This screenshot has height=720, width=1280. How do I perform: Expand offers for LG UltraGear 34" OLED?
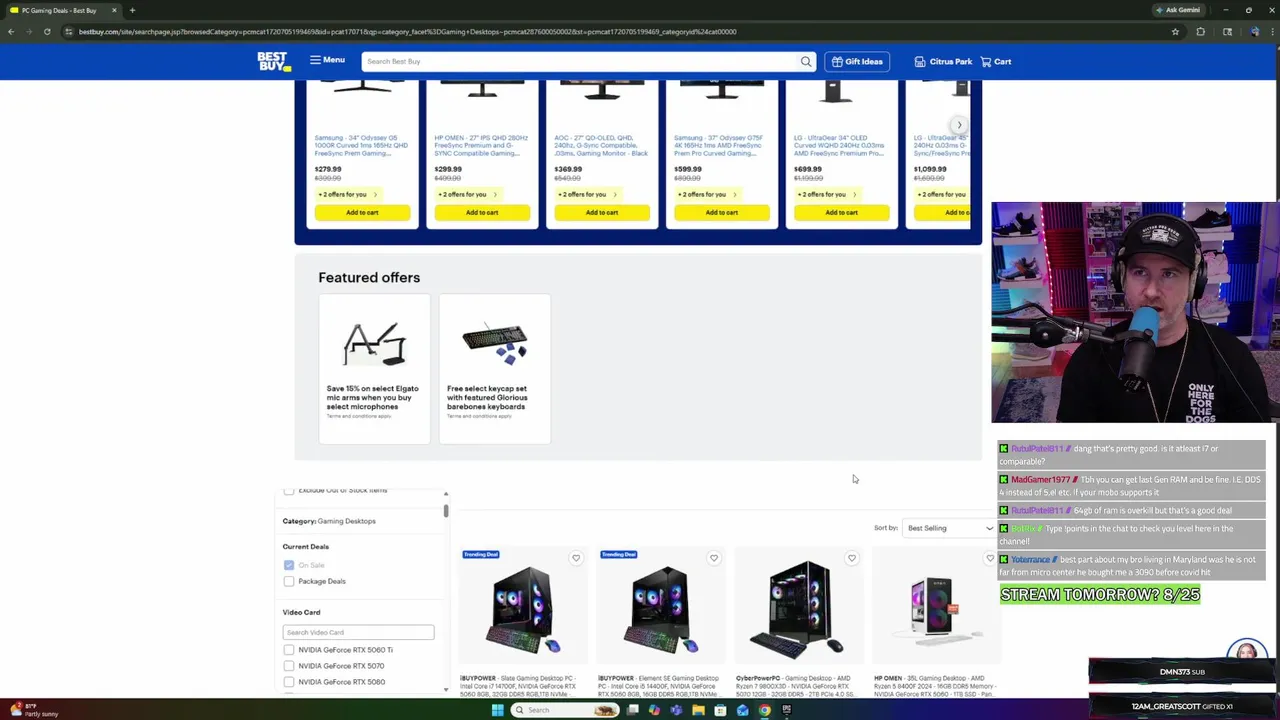tap(827, 194)
